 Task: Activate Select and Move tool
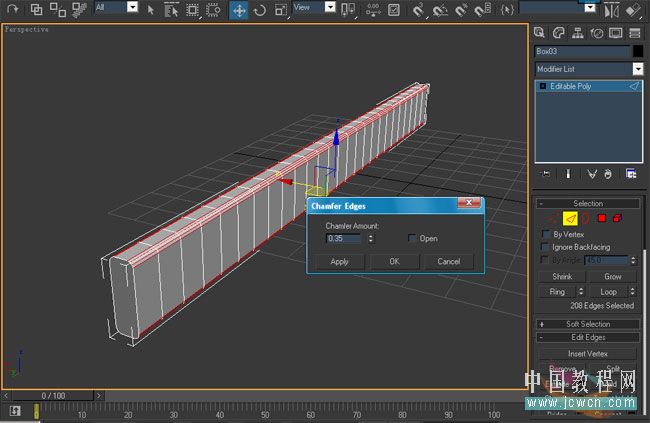(239, 10)
